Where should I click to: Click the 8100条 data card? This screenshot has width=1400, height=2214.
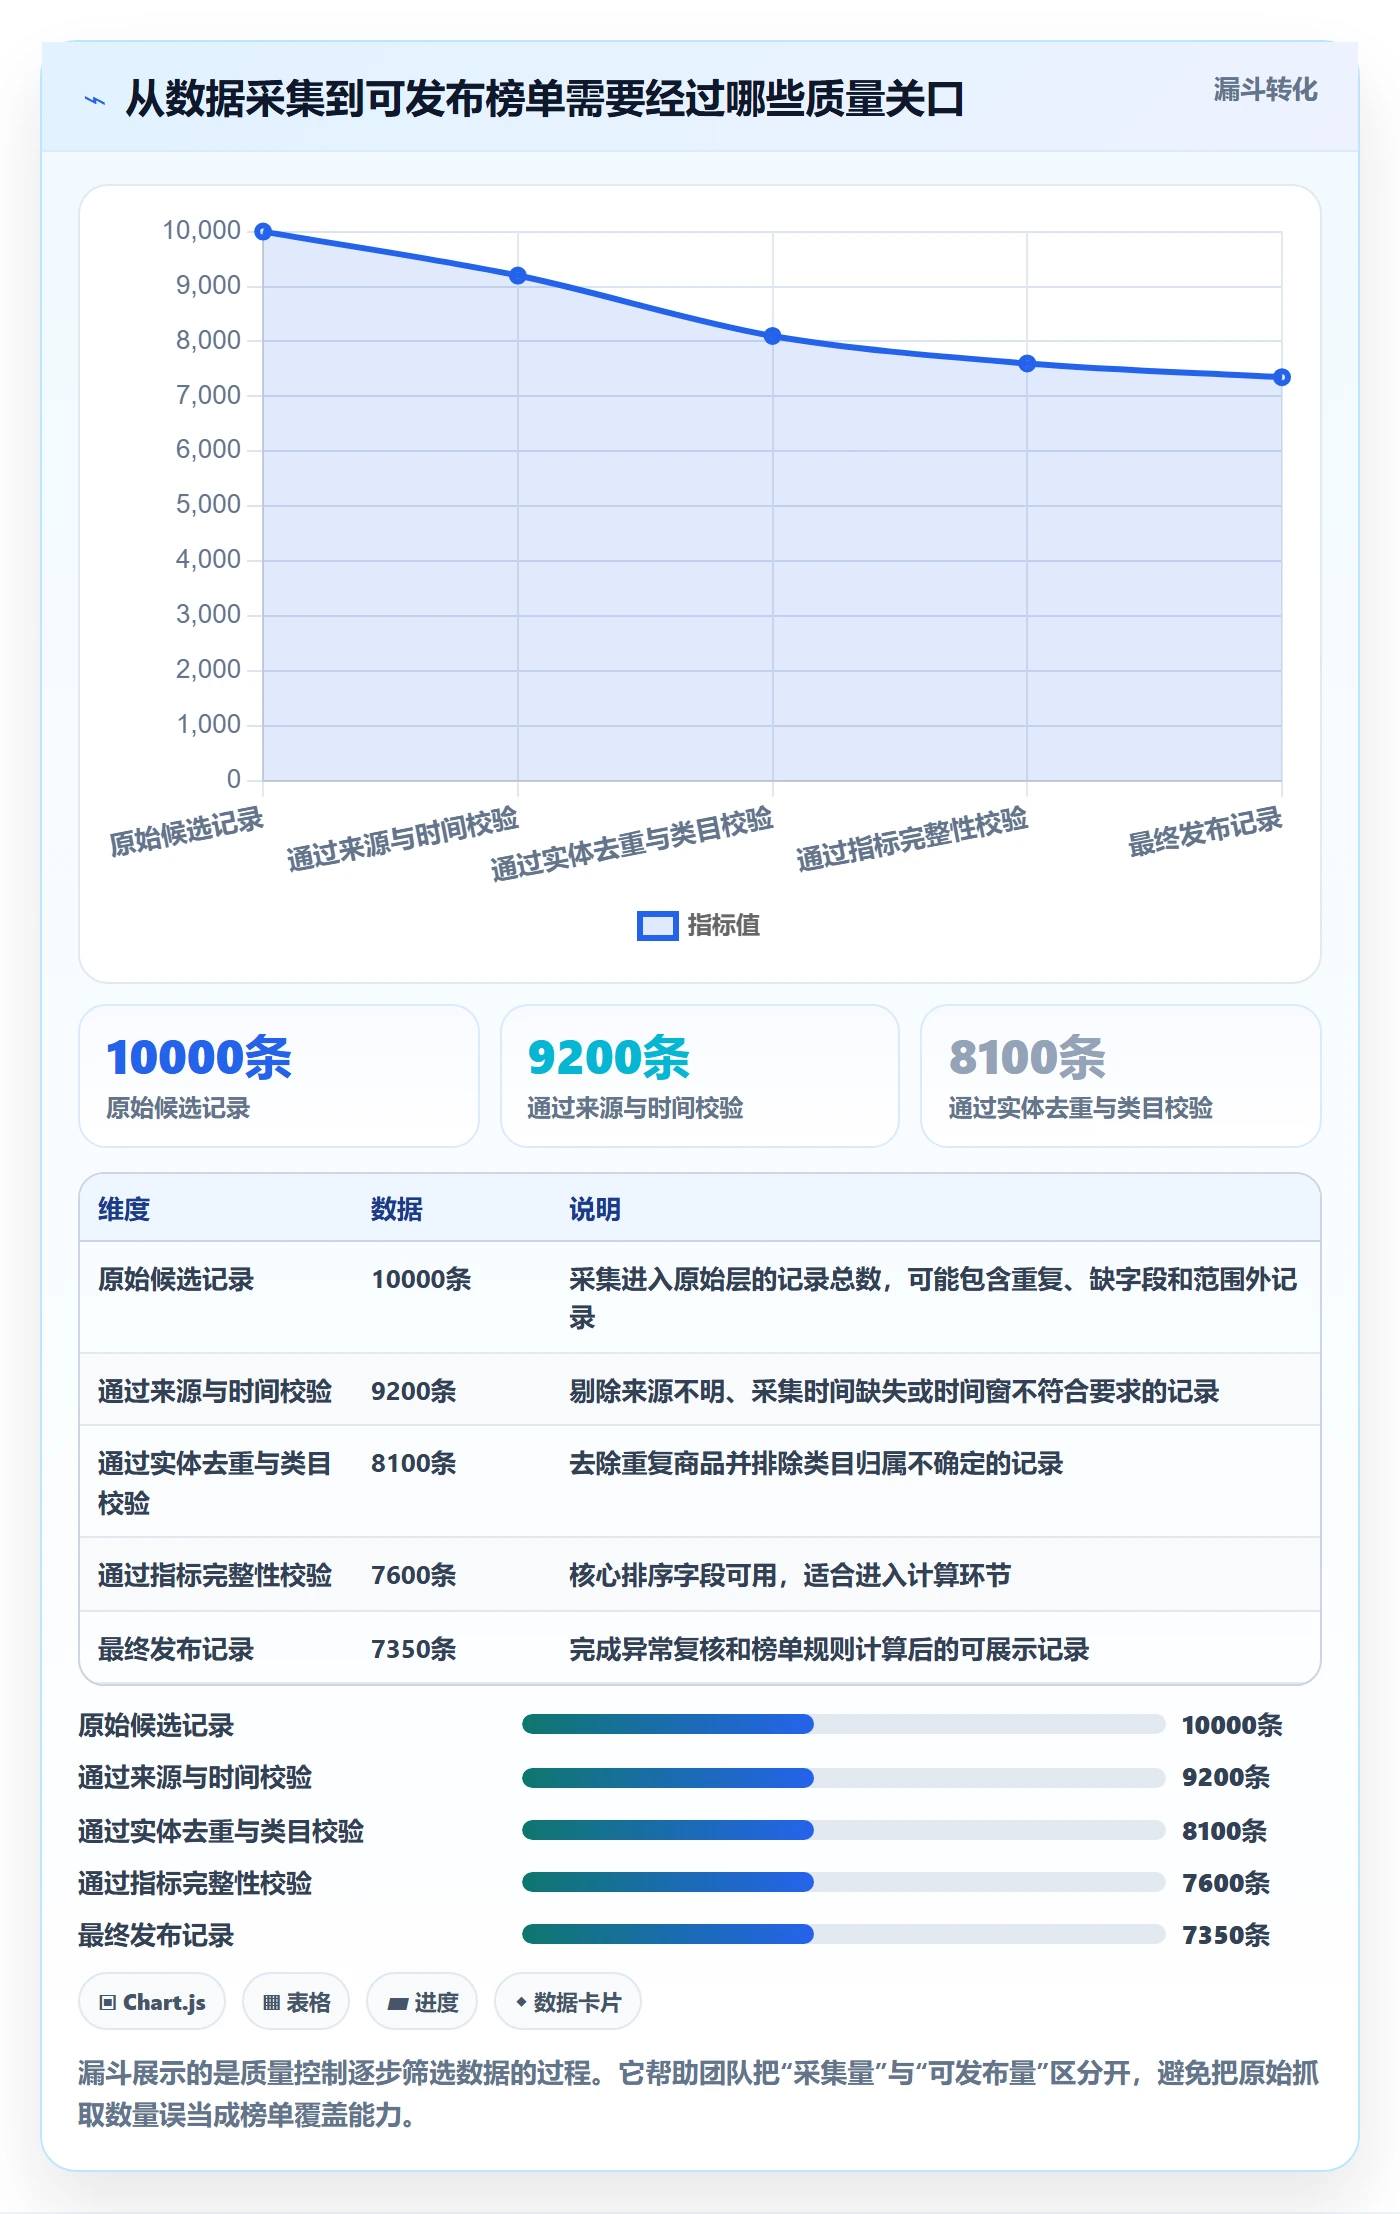coord(1121,1076)
